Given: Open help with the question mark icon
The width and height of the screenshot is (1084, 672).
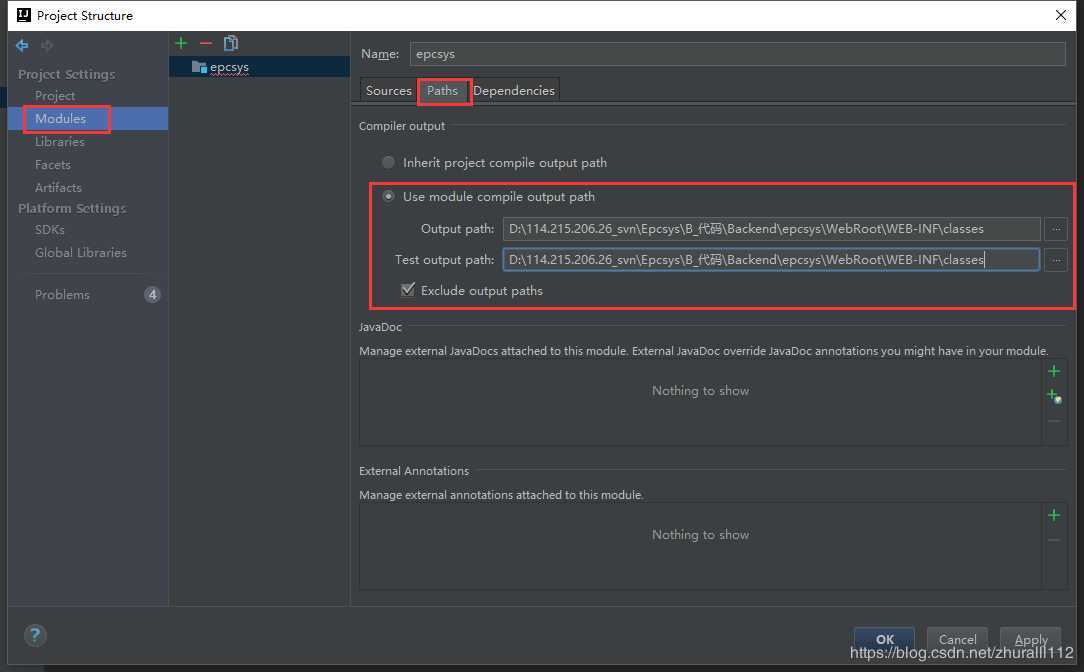Looking at the screenshot, I should point(35,635).
